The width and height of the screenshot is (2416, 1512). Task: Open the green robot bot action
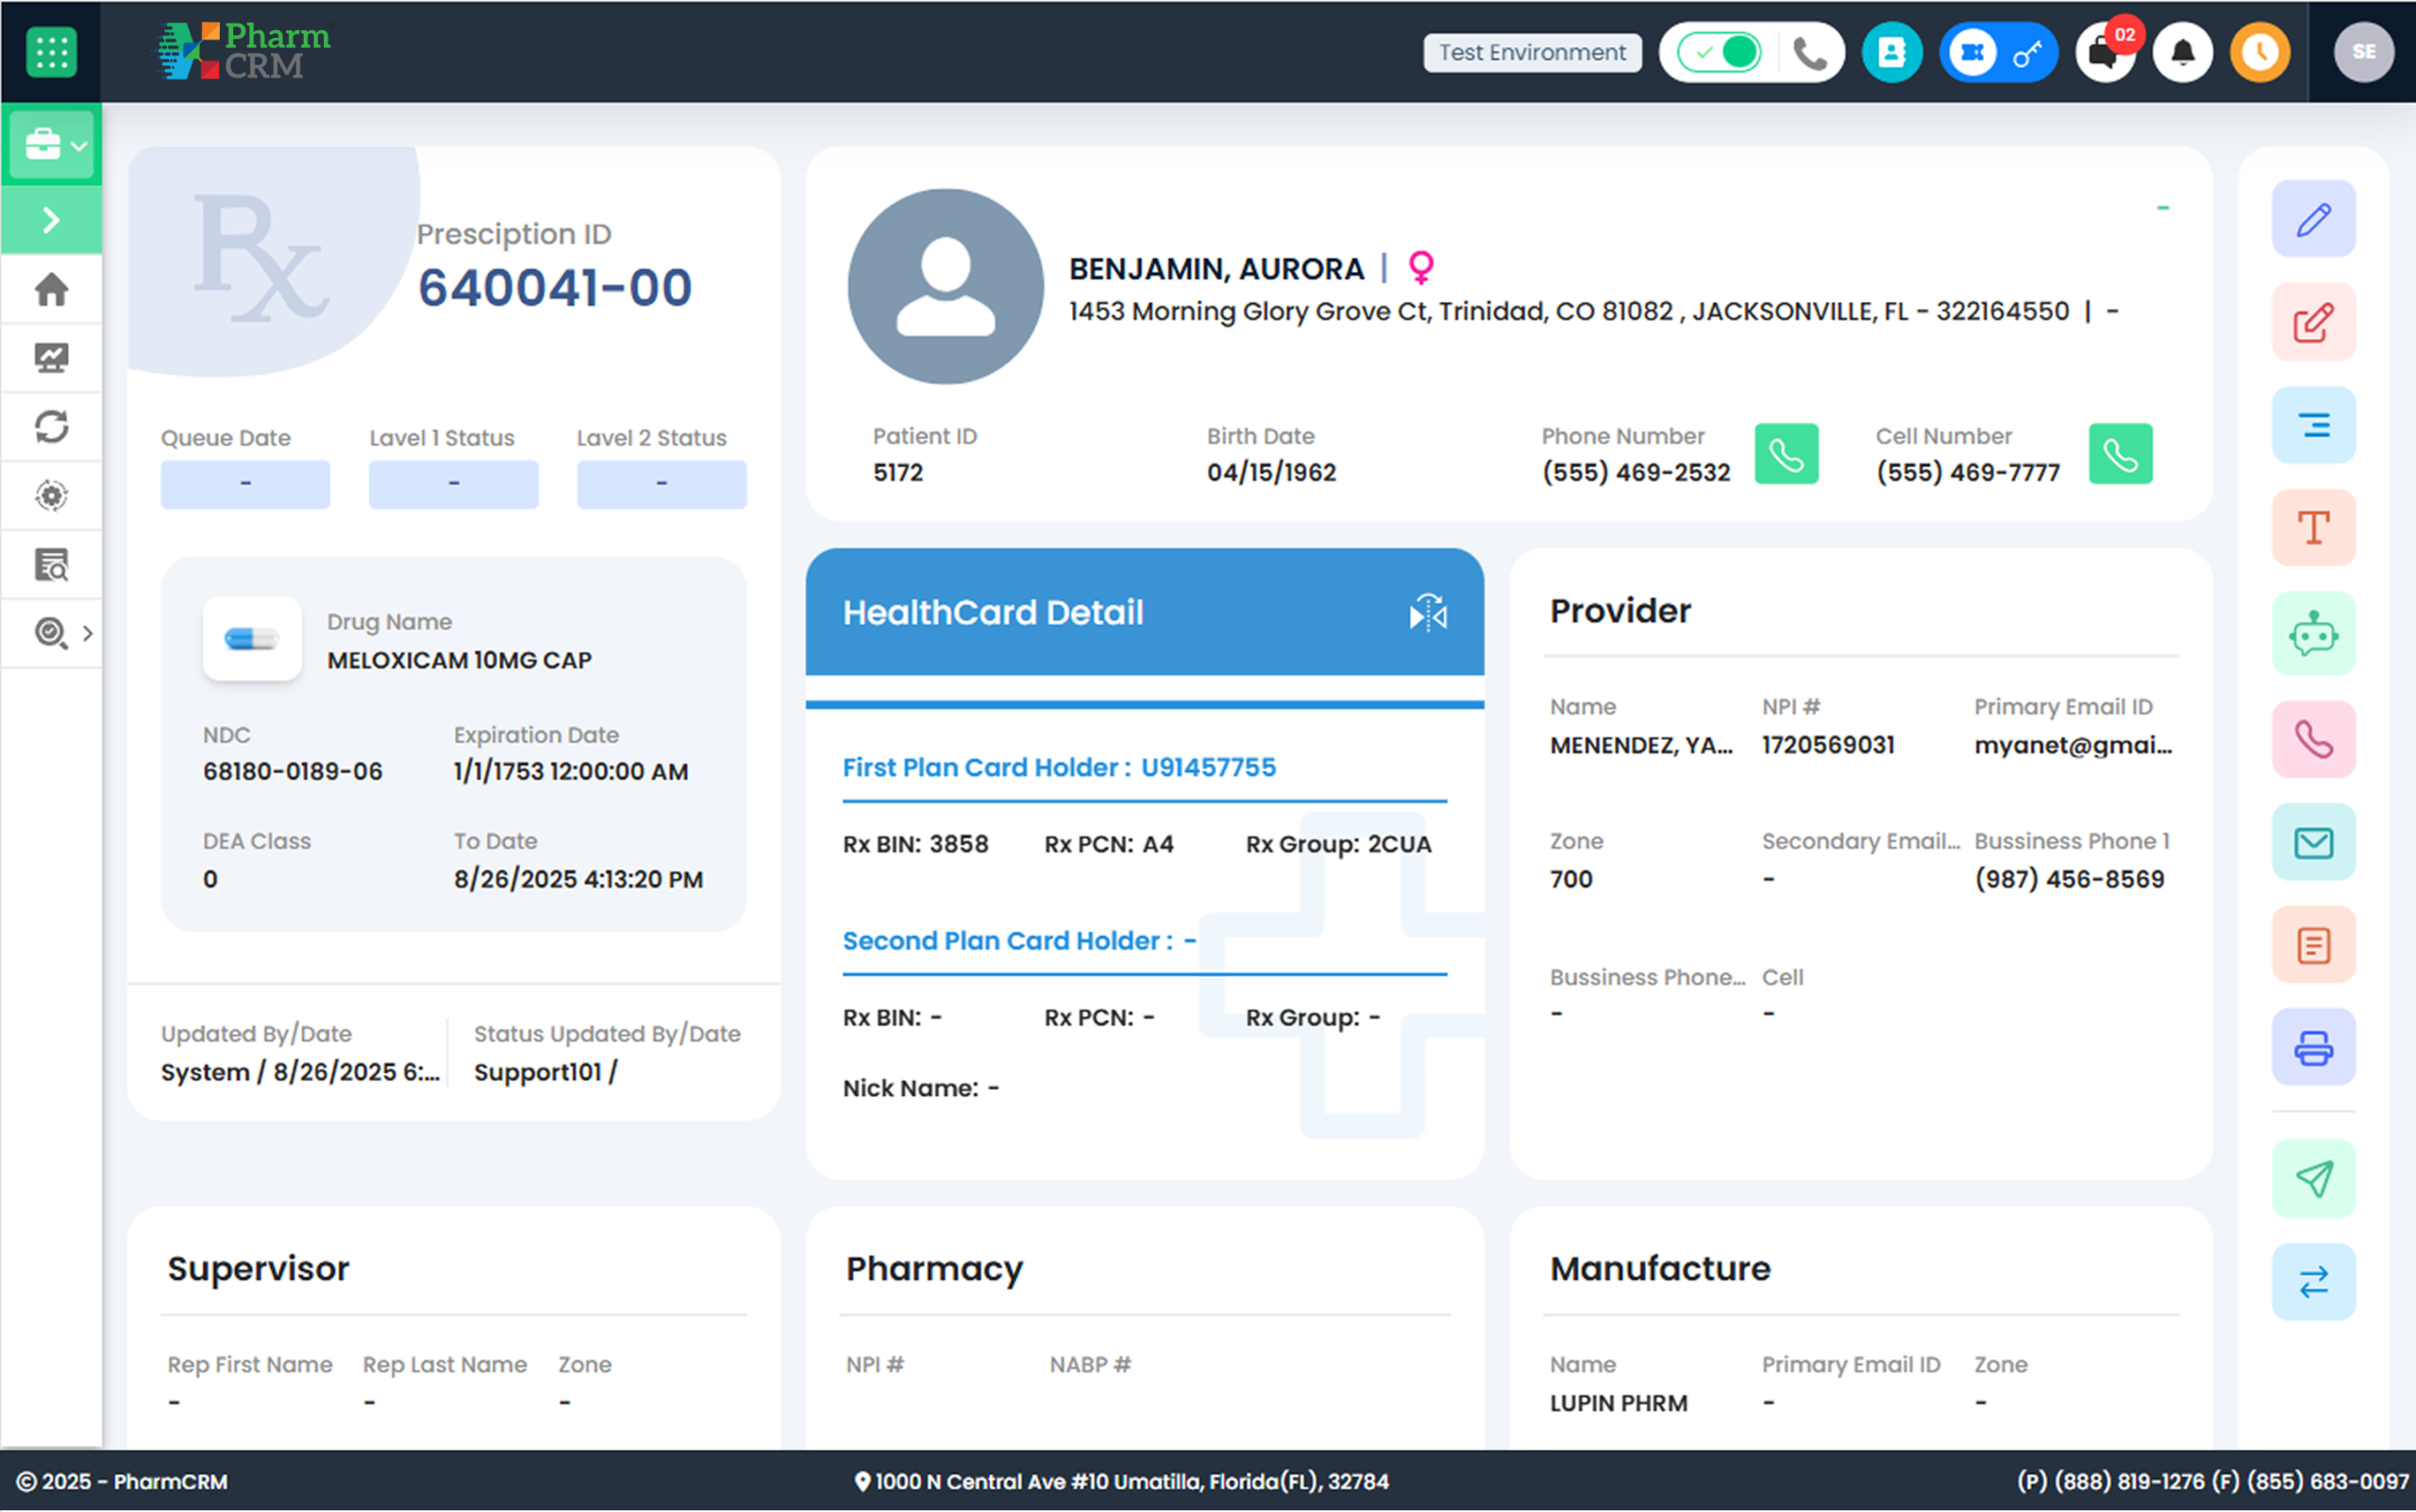point(2313,634)
